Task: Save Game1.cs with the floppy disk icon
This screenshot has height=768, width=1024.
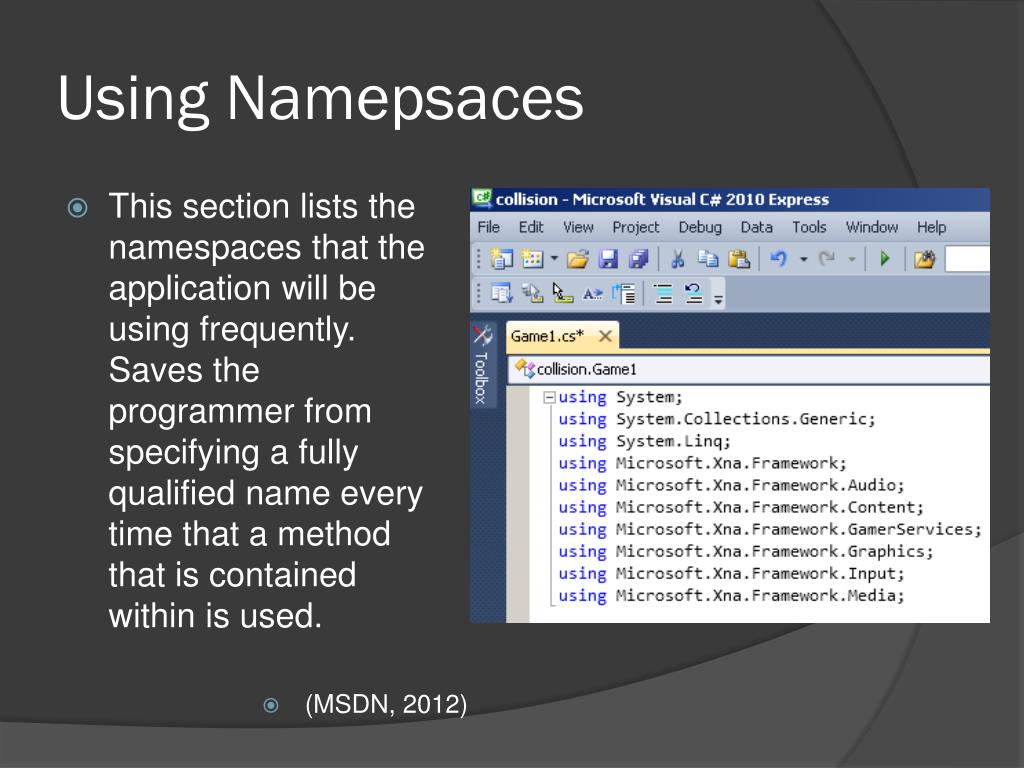Action: (608, 259)
